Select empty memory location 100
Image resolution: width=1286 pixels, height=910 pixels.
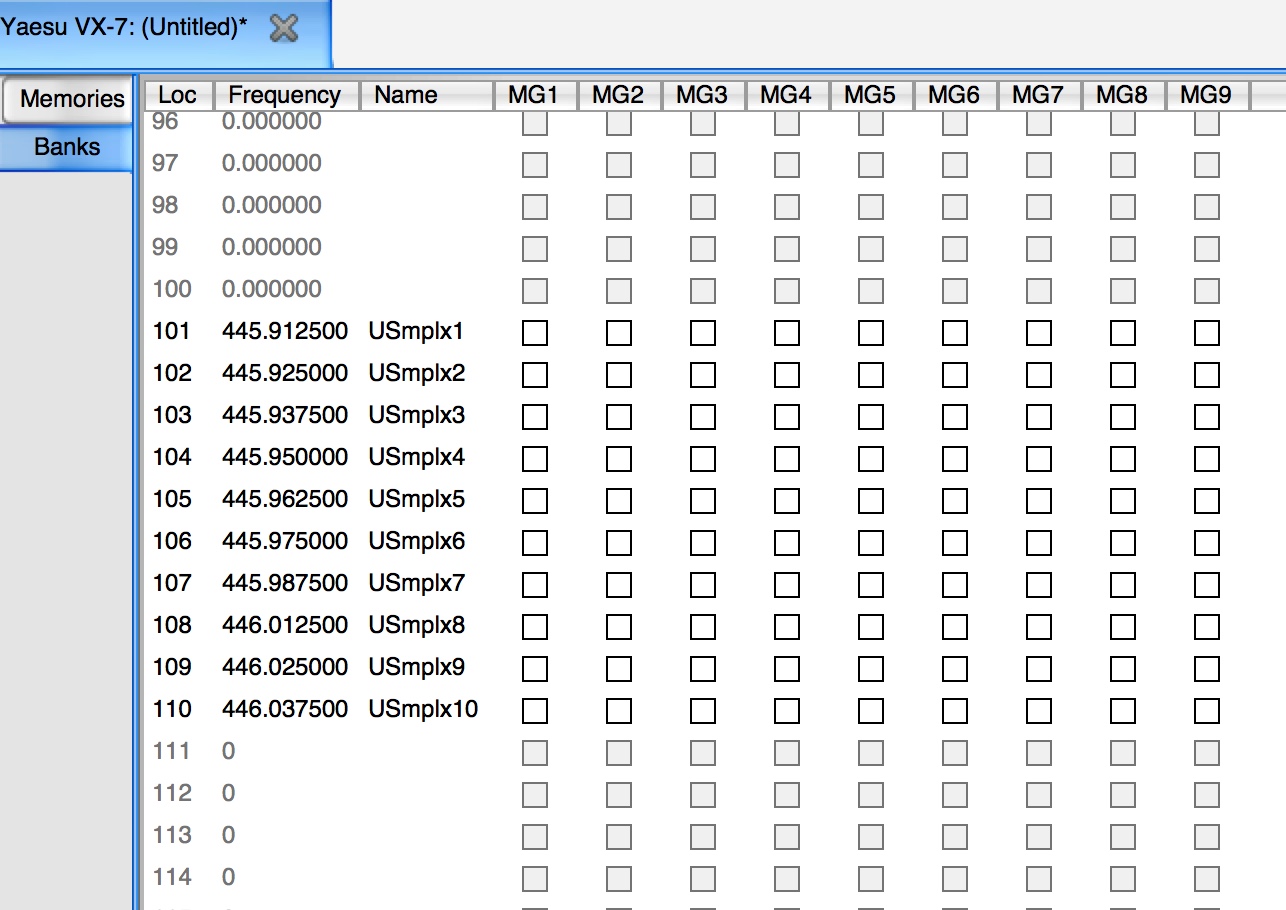click(x=172, y=289)
